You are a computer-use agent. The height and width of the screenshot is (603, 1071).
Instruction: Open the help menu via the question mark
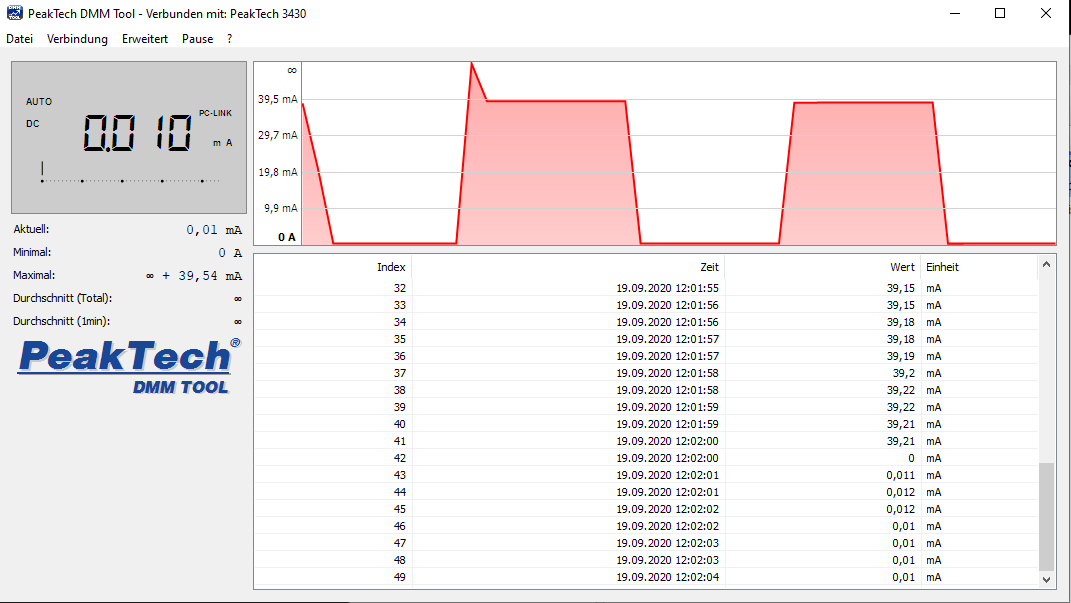[228, 39]
